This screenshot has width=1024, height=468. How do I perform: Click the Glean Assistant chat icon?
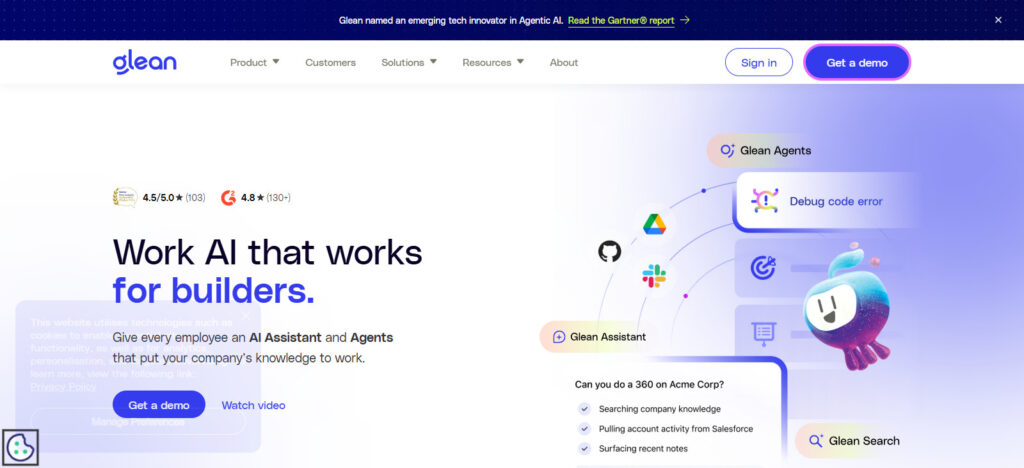pyautogui.click(x=559, y=337)
